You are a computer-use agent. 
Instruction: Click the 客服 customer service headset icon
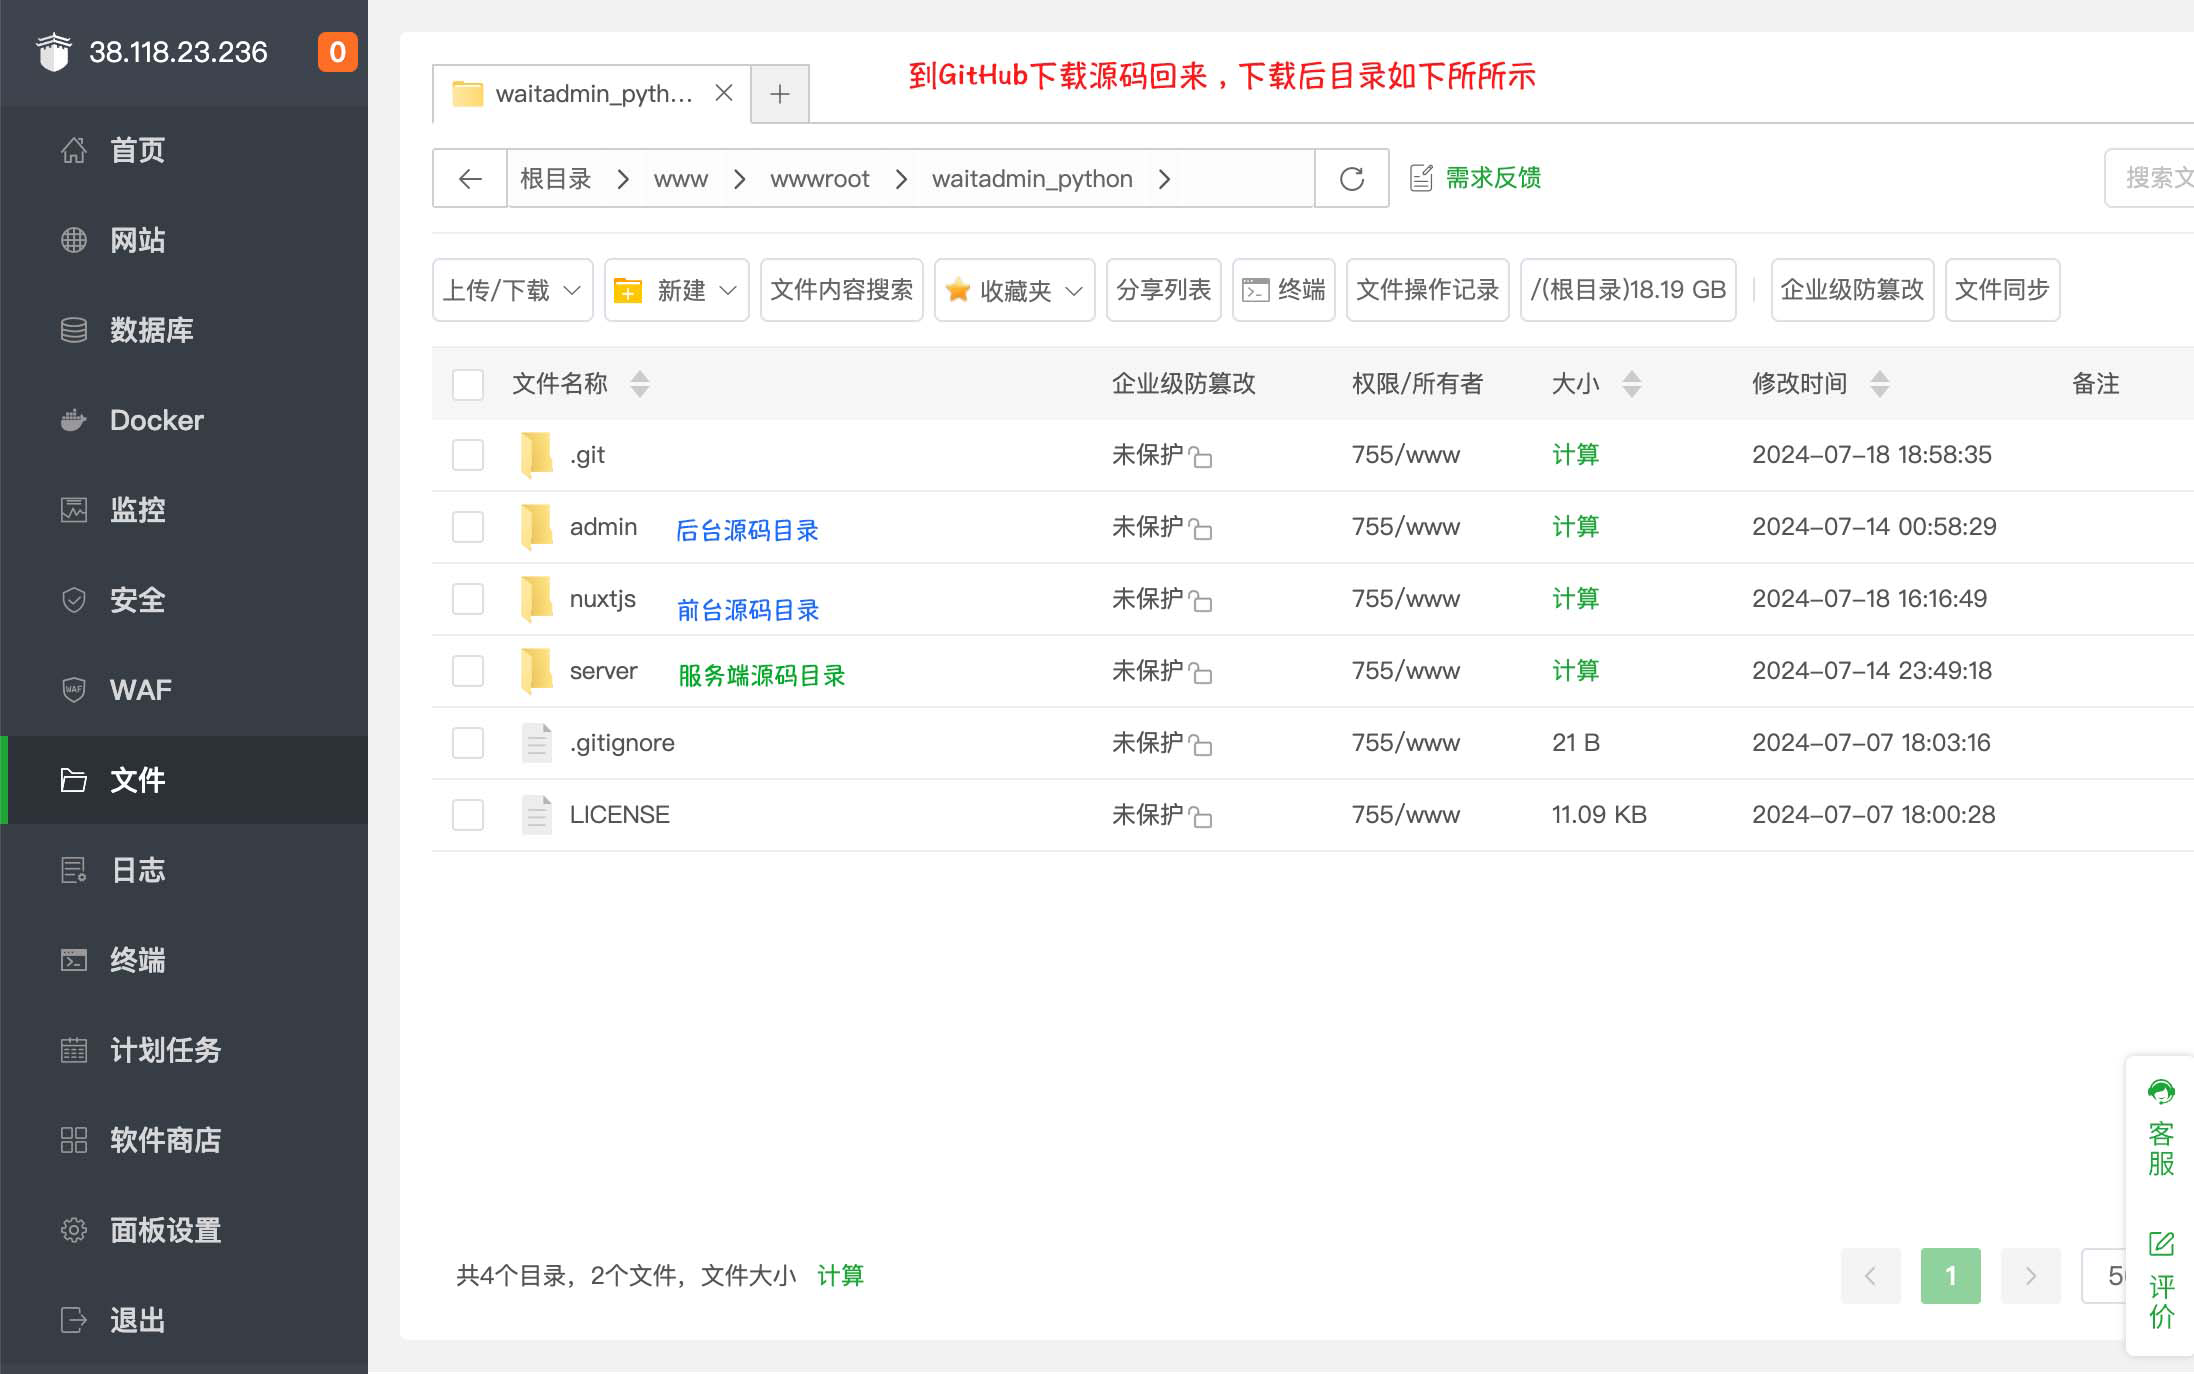(x=2161, y=1092)
